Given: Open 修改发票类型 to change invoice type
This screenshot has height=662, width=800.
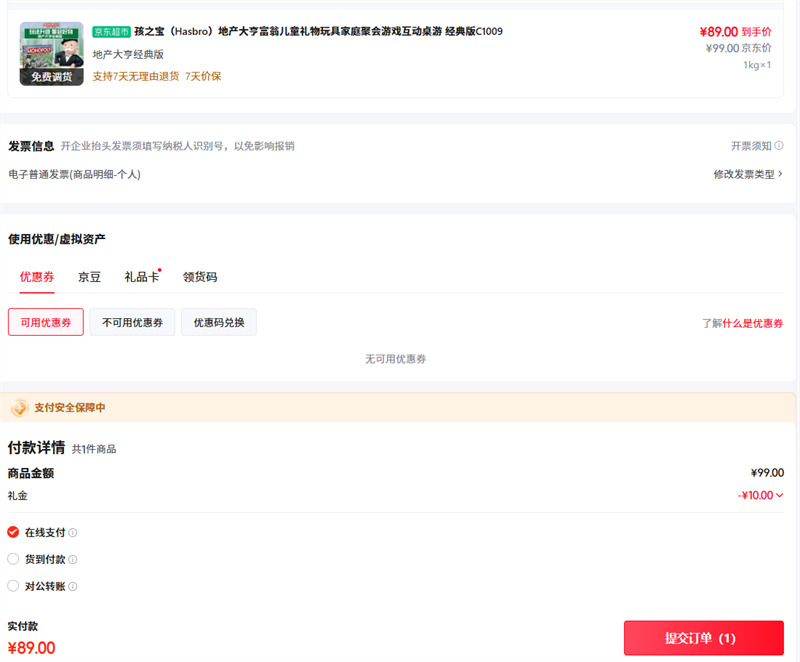Looking at the screenshot, I should pyautogui.click(x=747, y=174).
